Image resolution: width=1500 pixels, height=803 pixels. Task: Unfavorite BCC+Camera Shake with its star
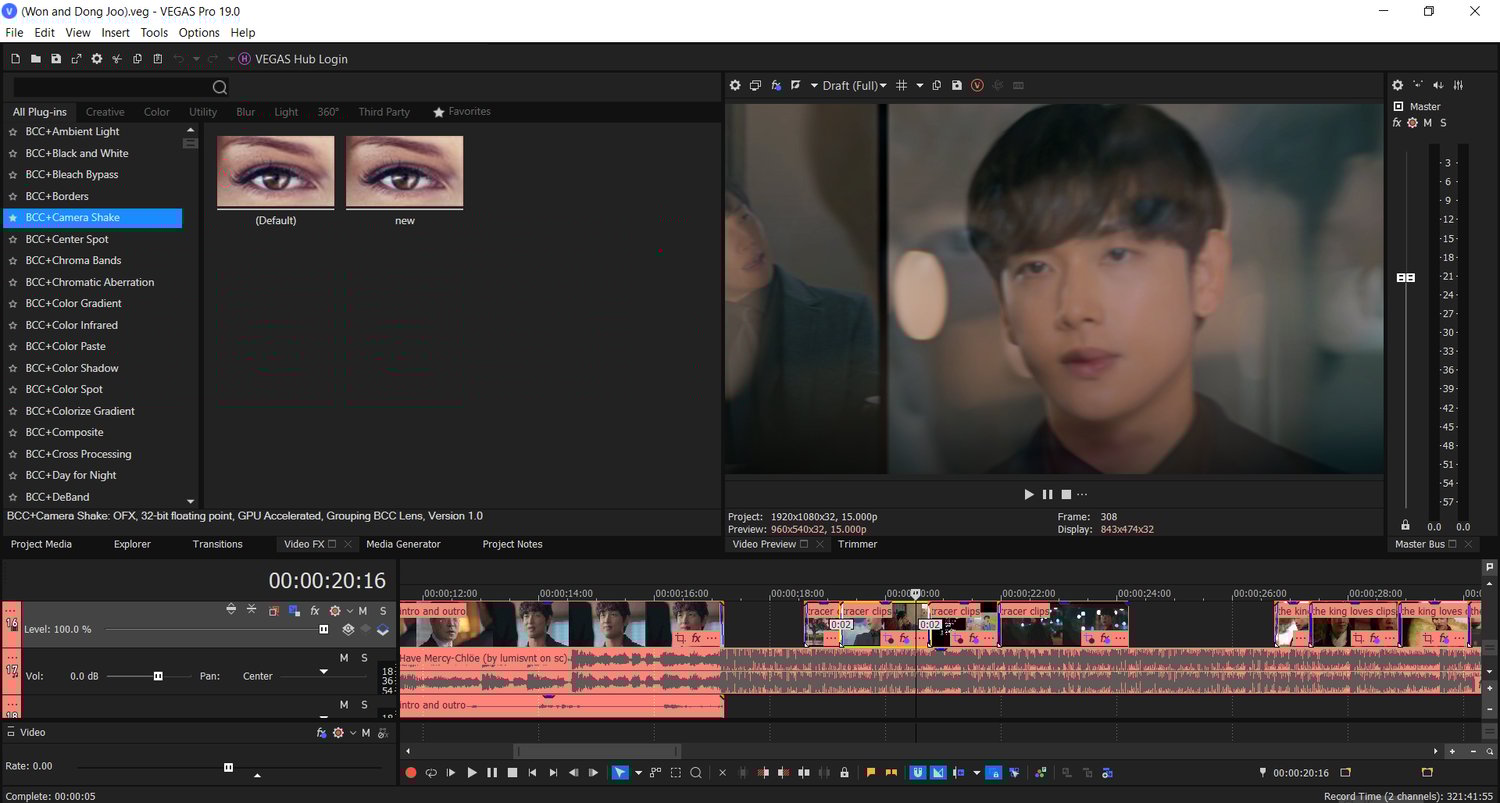[13, 218]
